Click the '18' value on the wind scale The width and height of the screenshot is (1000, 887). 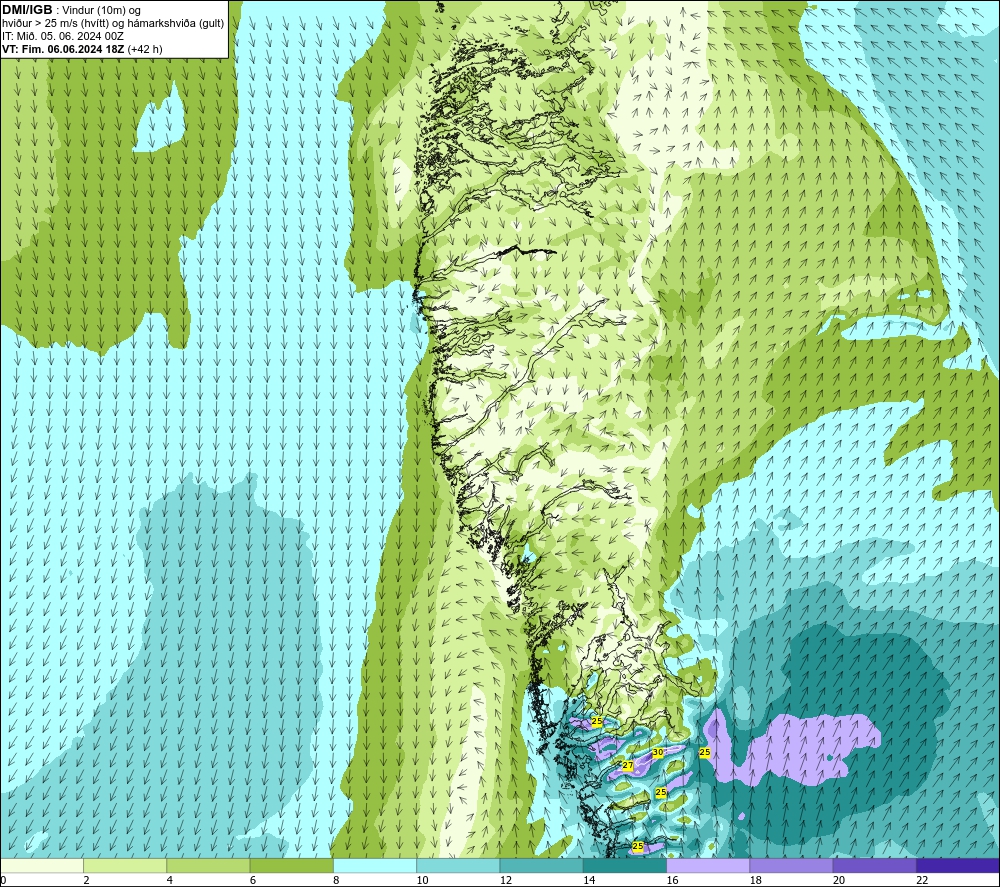tap(756, 880)
